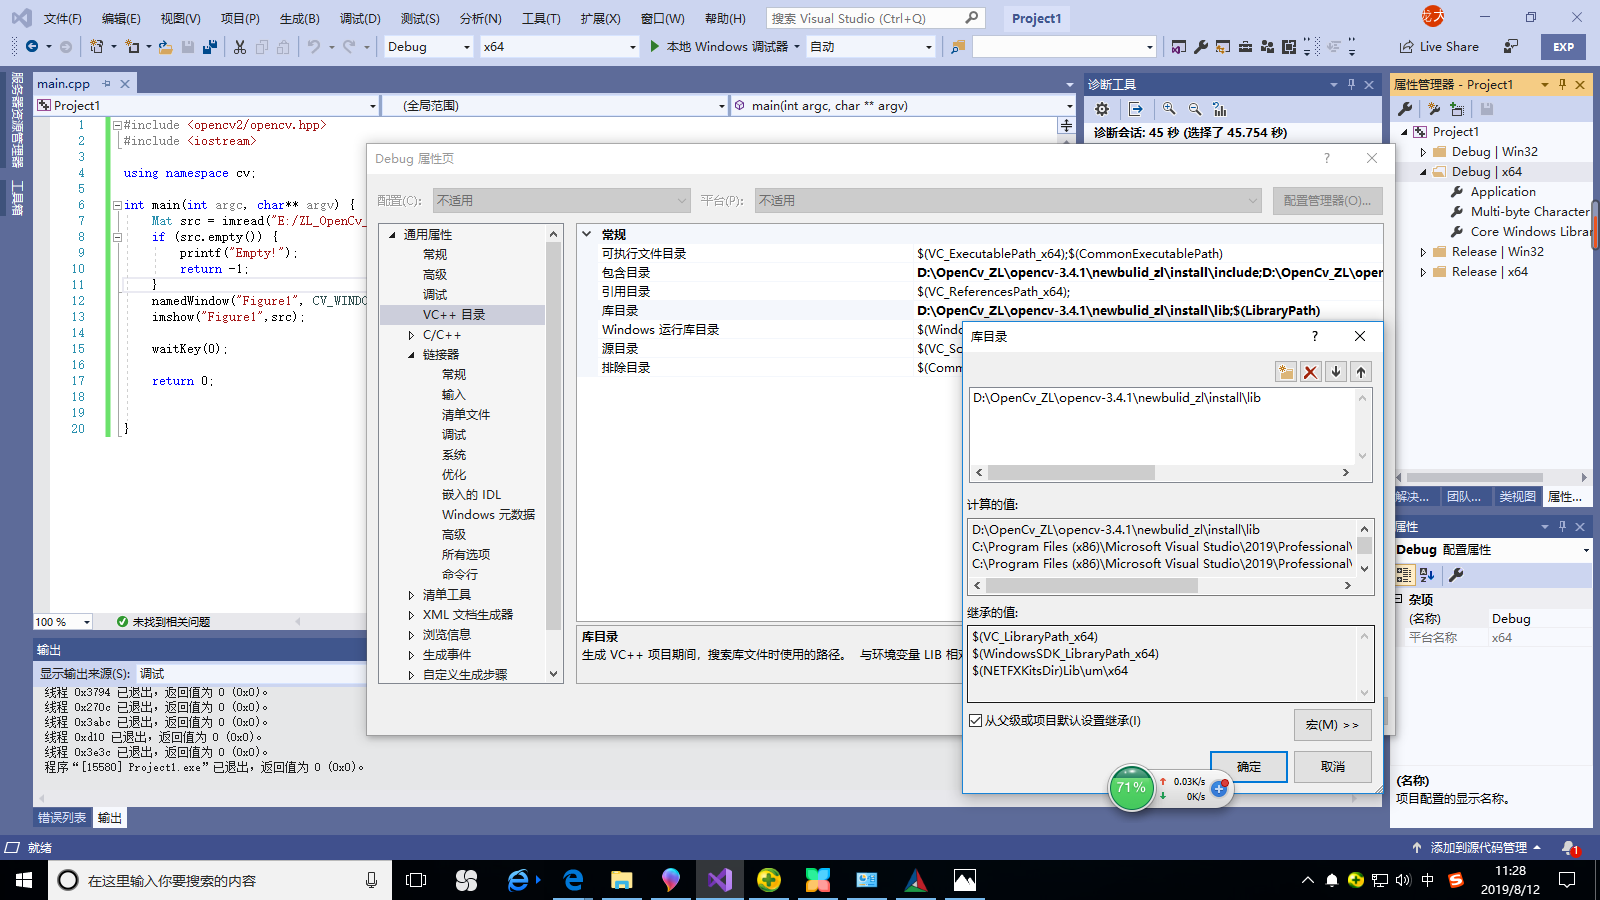Screen dimensions: 1600x900
Task: Collapse the 链接器 tree node
Action: 411,355
